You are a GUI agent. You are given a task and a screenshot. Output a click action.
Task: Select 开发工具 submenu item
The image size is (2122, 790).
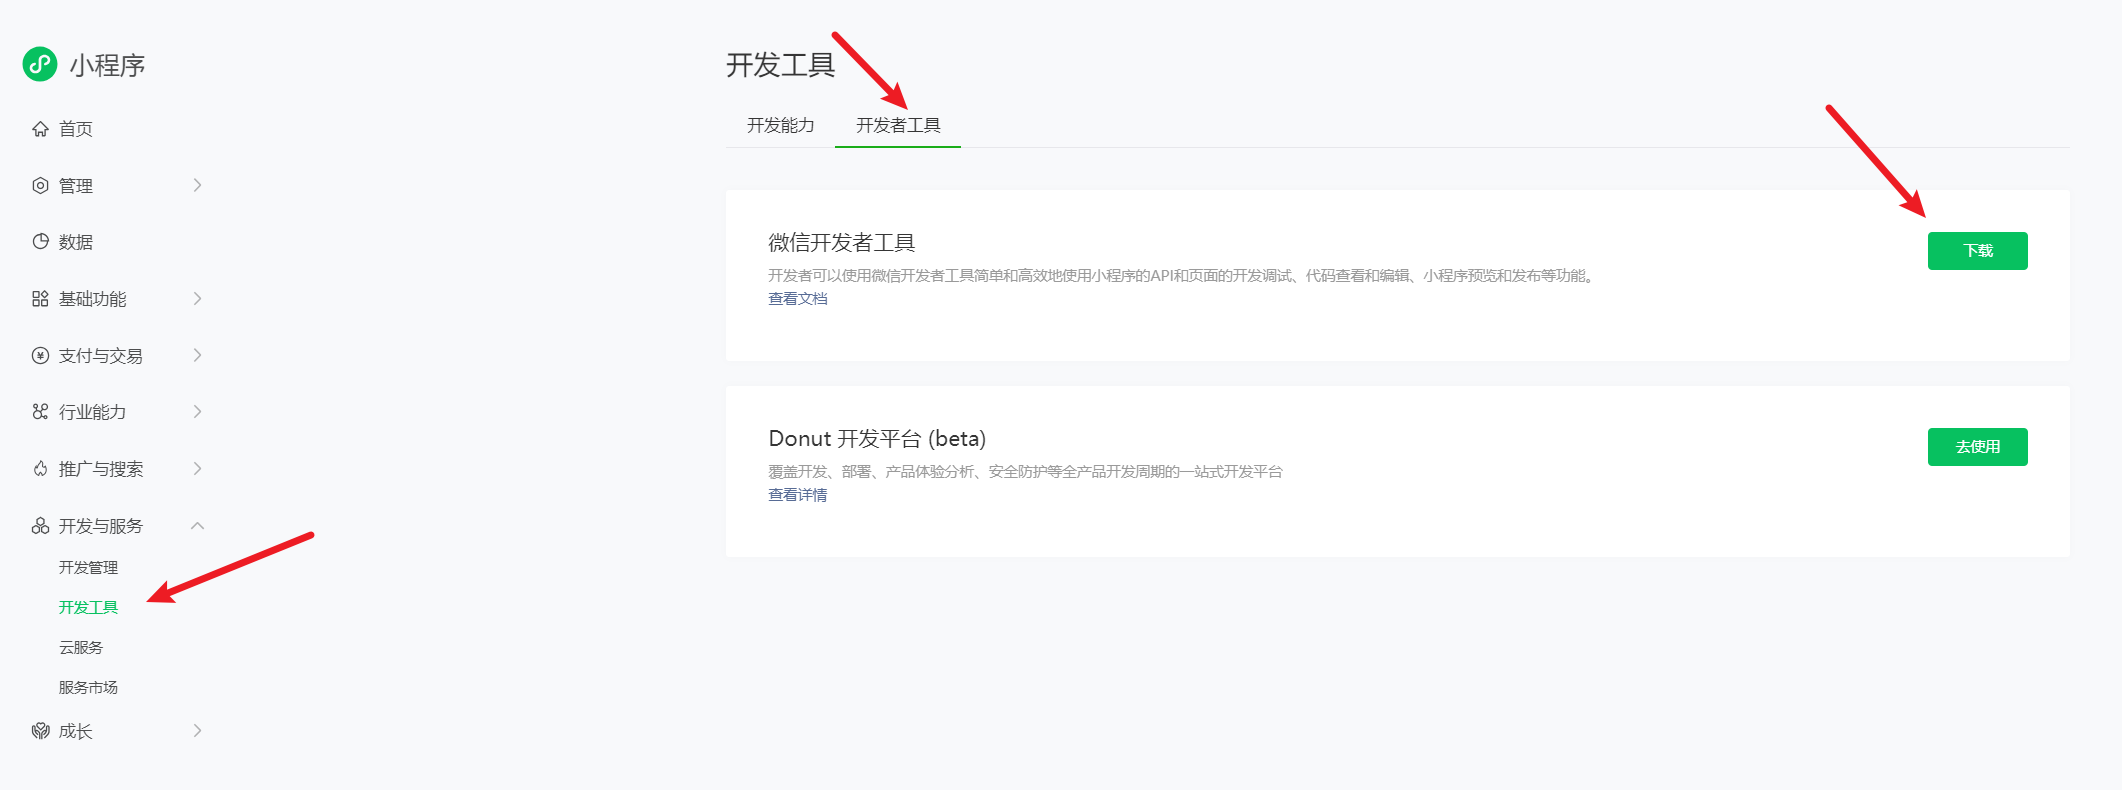coord(88,607)
